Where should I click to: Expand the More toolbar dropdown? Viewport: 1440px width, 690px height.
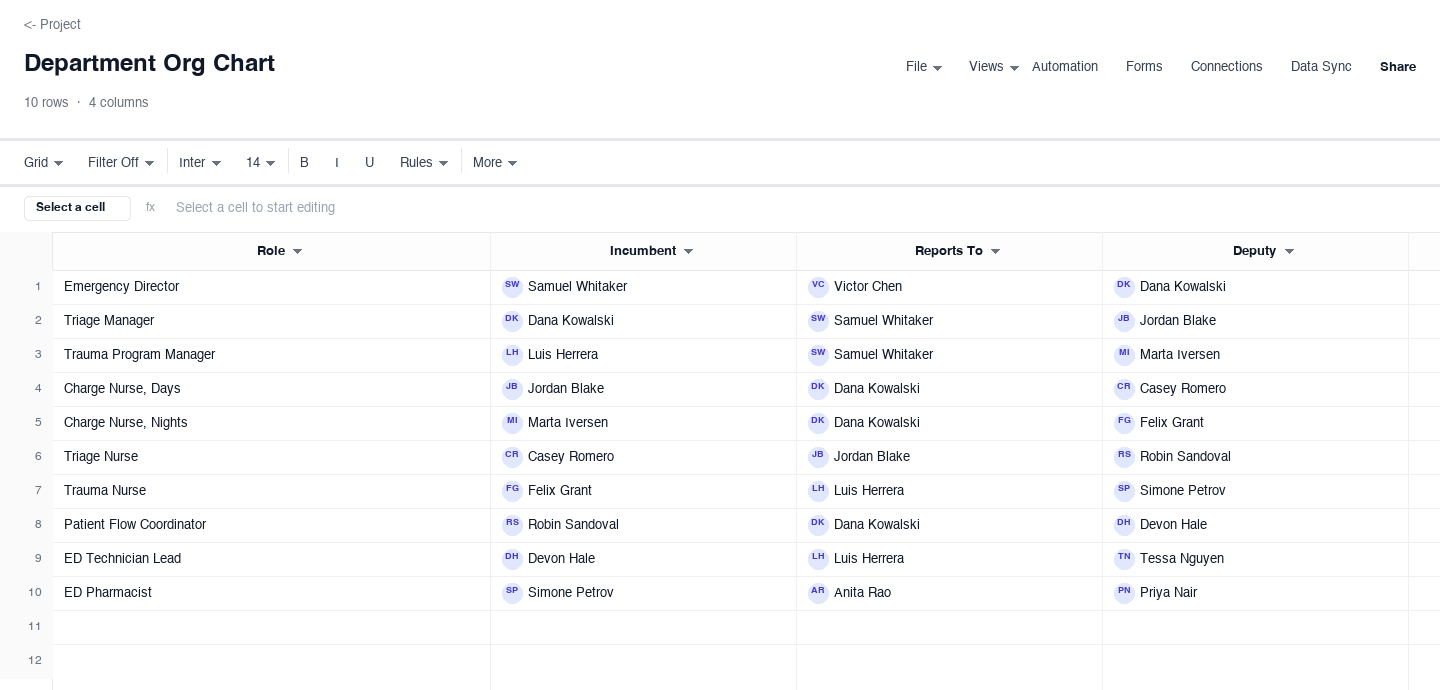coord(495,163)
